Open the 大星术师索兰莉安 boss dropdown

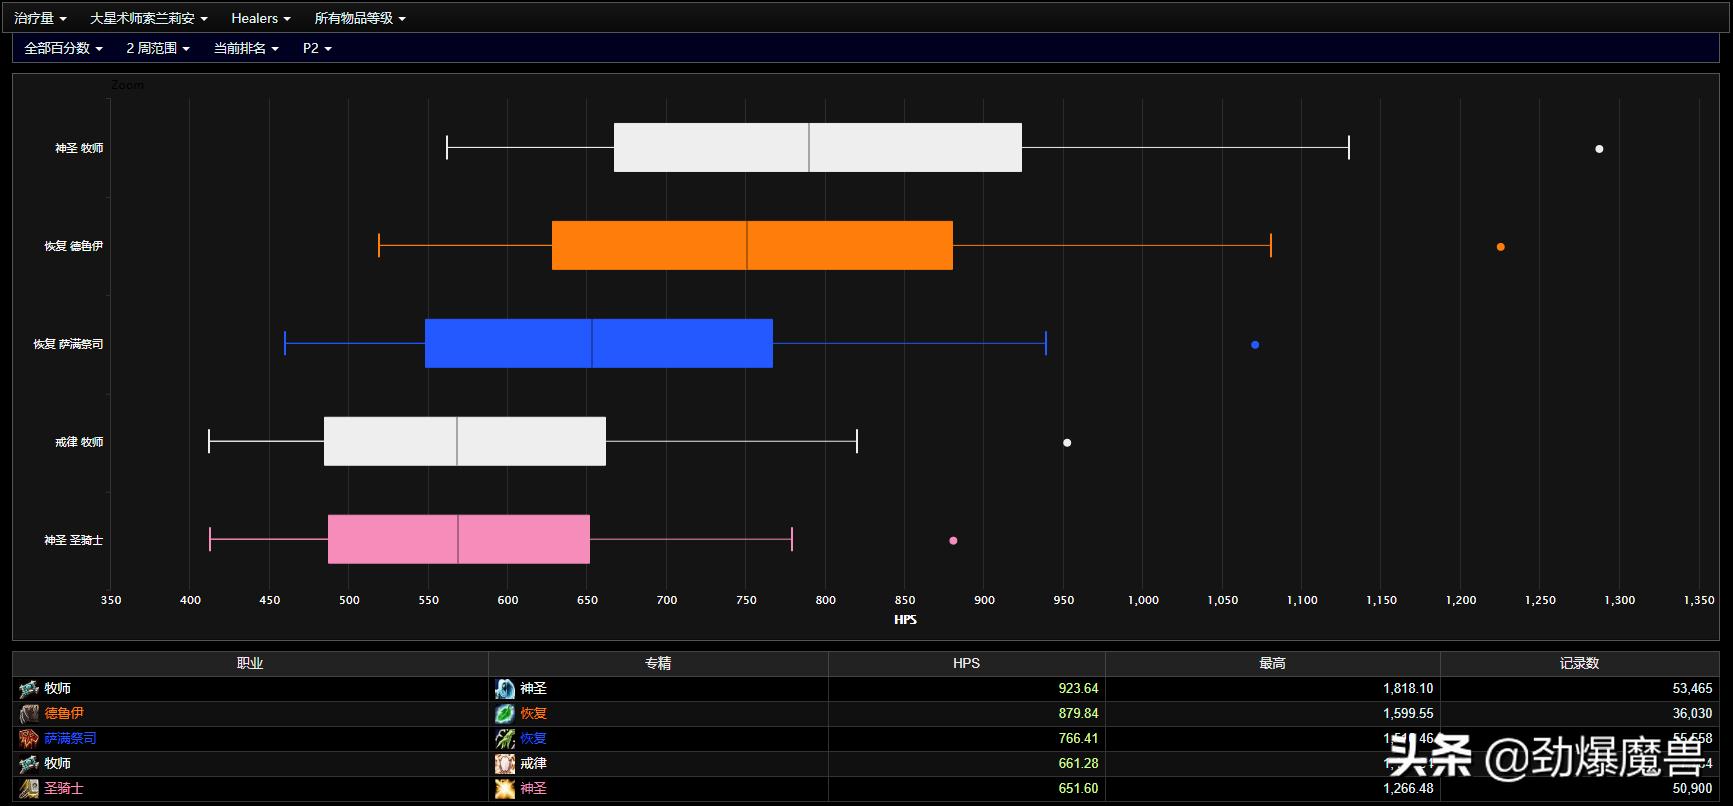click(148, 18)
